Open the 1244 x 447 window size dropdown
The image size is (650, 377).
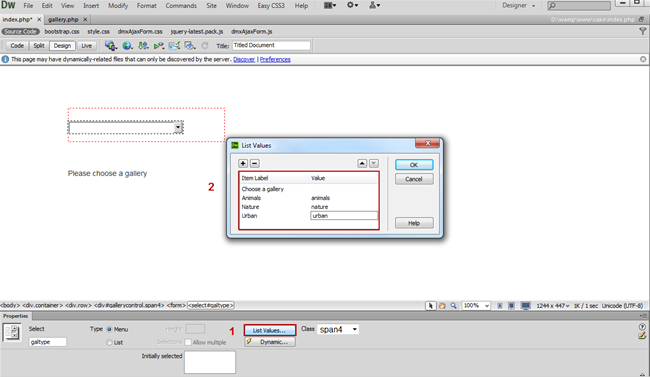point(553,306)
